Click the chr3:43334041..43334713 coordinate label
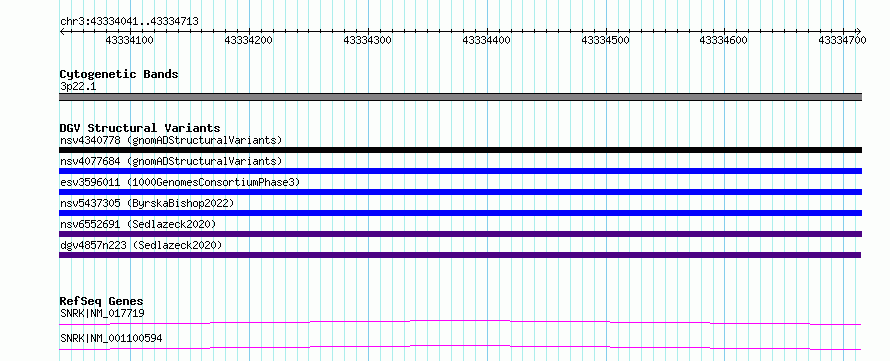The image size is (890, 361). point(129,21)
